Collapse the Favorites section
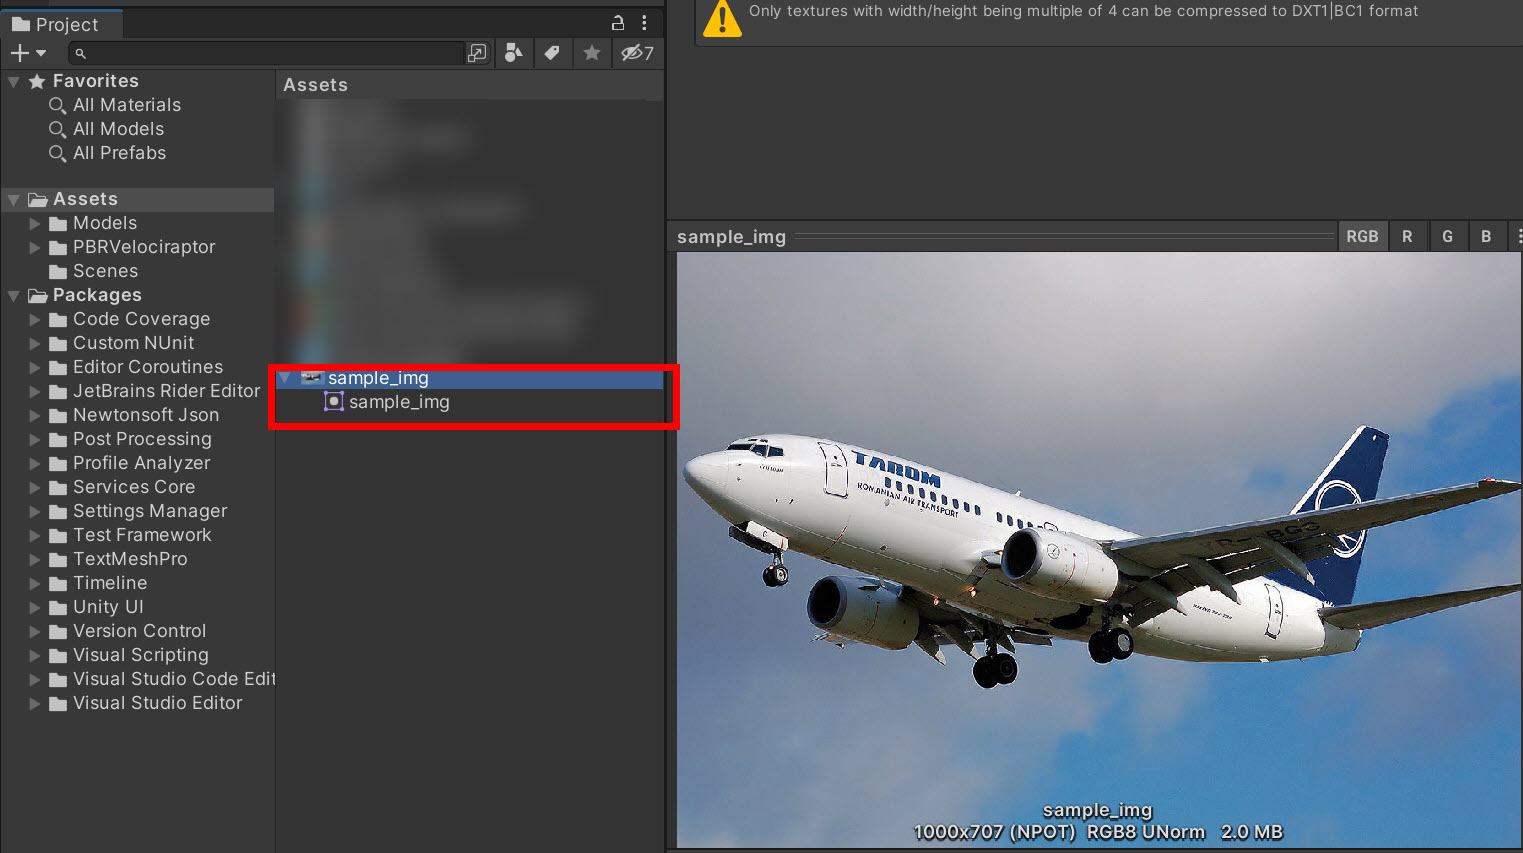 14,81
